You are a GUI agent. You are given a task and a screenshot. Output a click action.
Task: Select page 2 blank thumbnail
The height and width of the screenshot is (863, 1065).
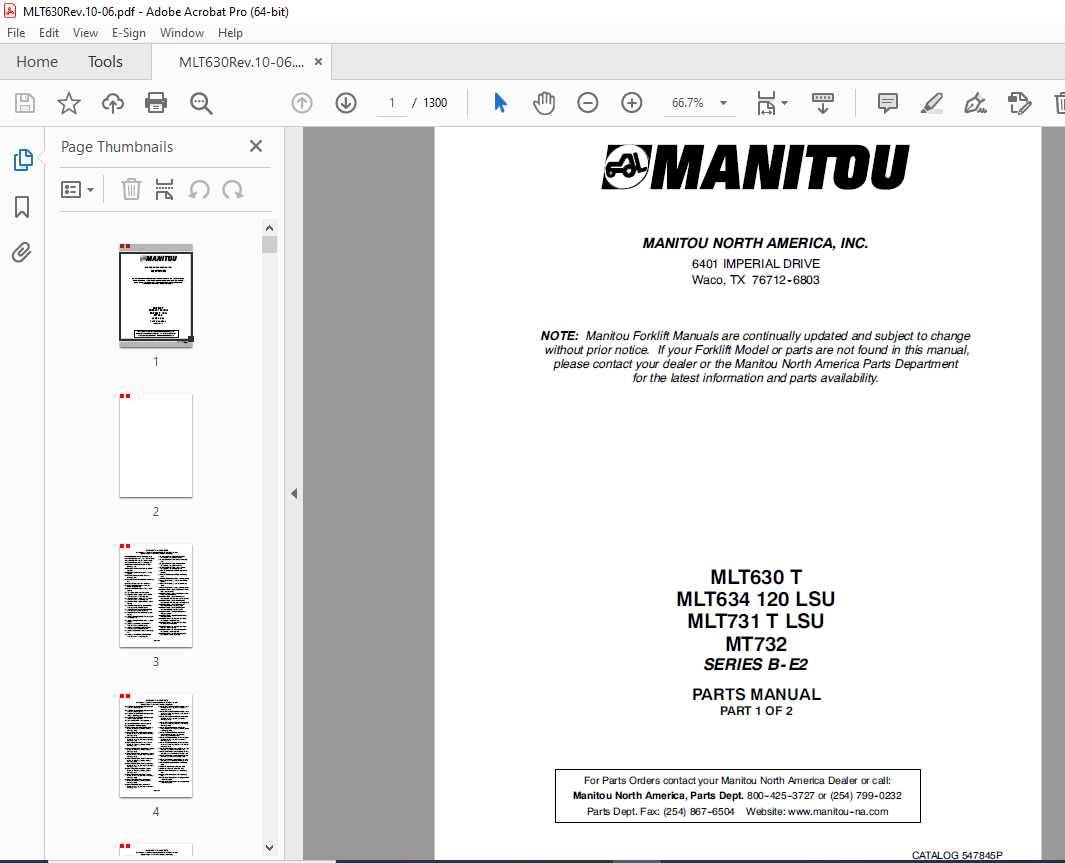coord(156,445)
